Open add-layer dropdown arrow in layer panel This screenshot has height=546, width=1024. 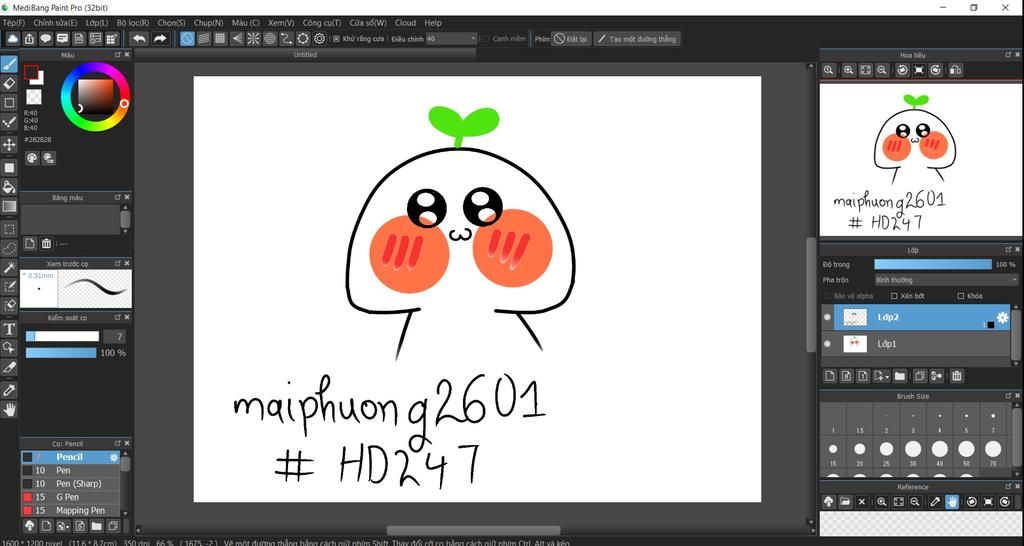pyautogui.click(x=888, y=377)
